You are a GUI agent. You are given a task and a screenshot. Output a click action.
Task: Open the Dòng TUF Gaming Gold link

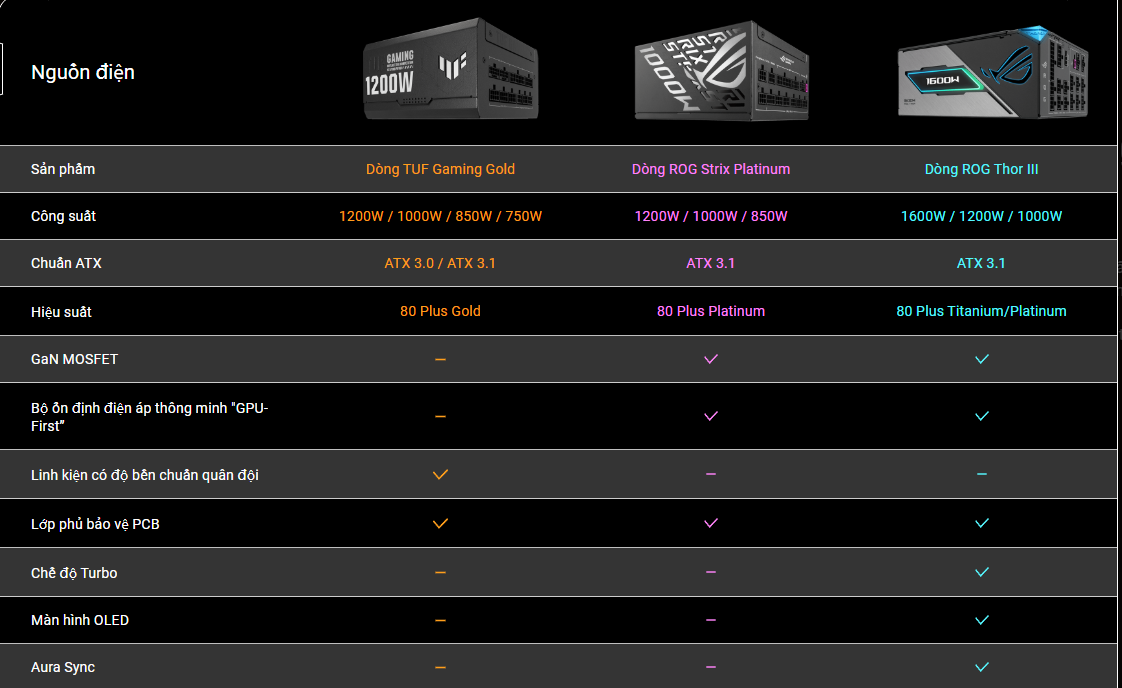pos(440,169)
